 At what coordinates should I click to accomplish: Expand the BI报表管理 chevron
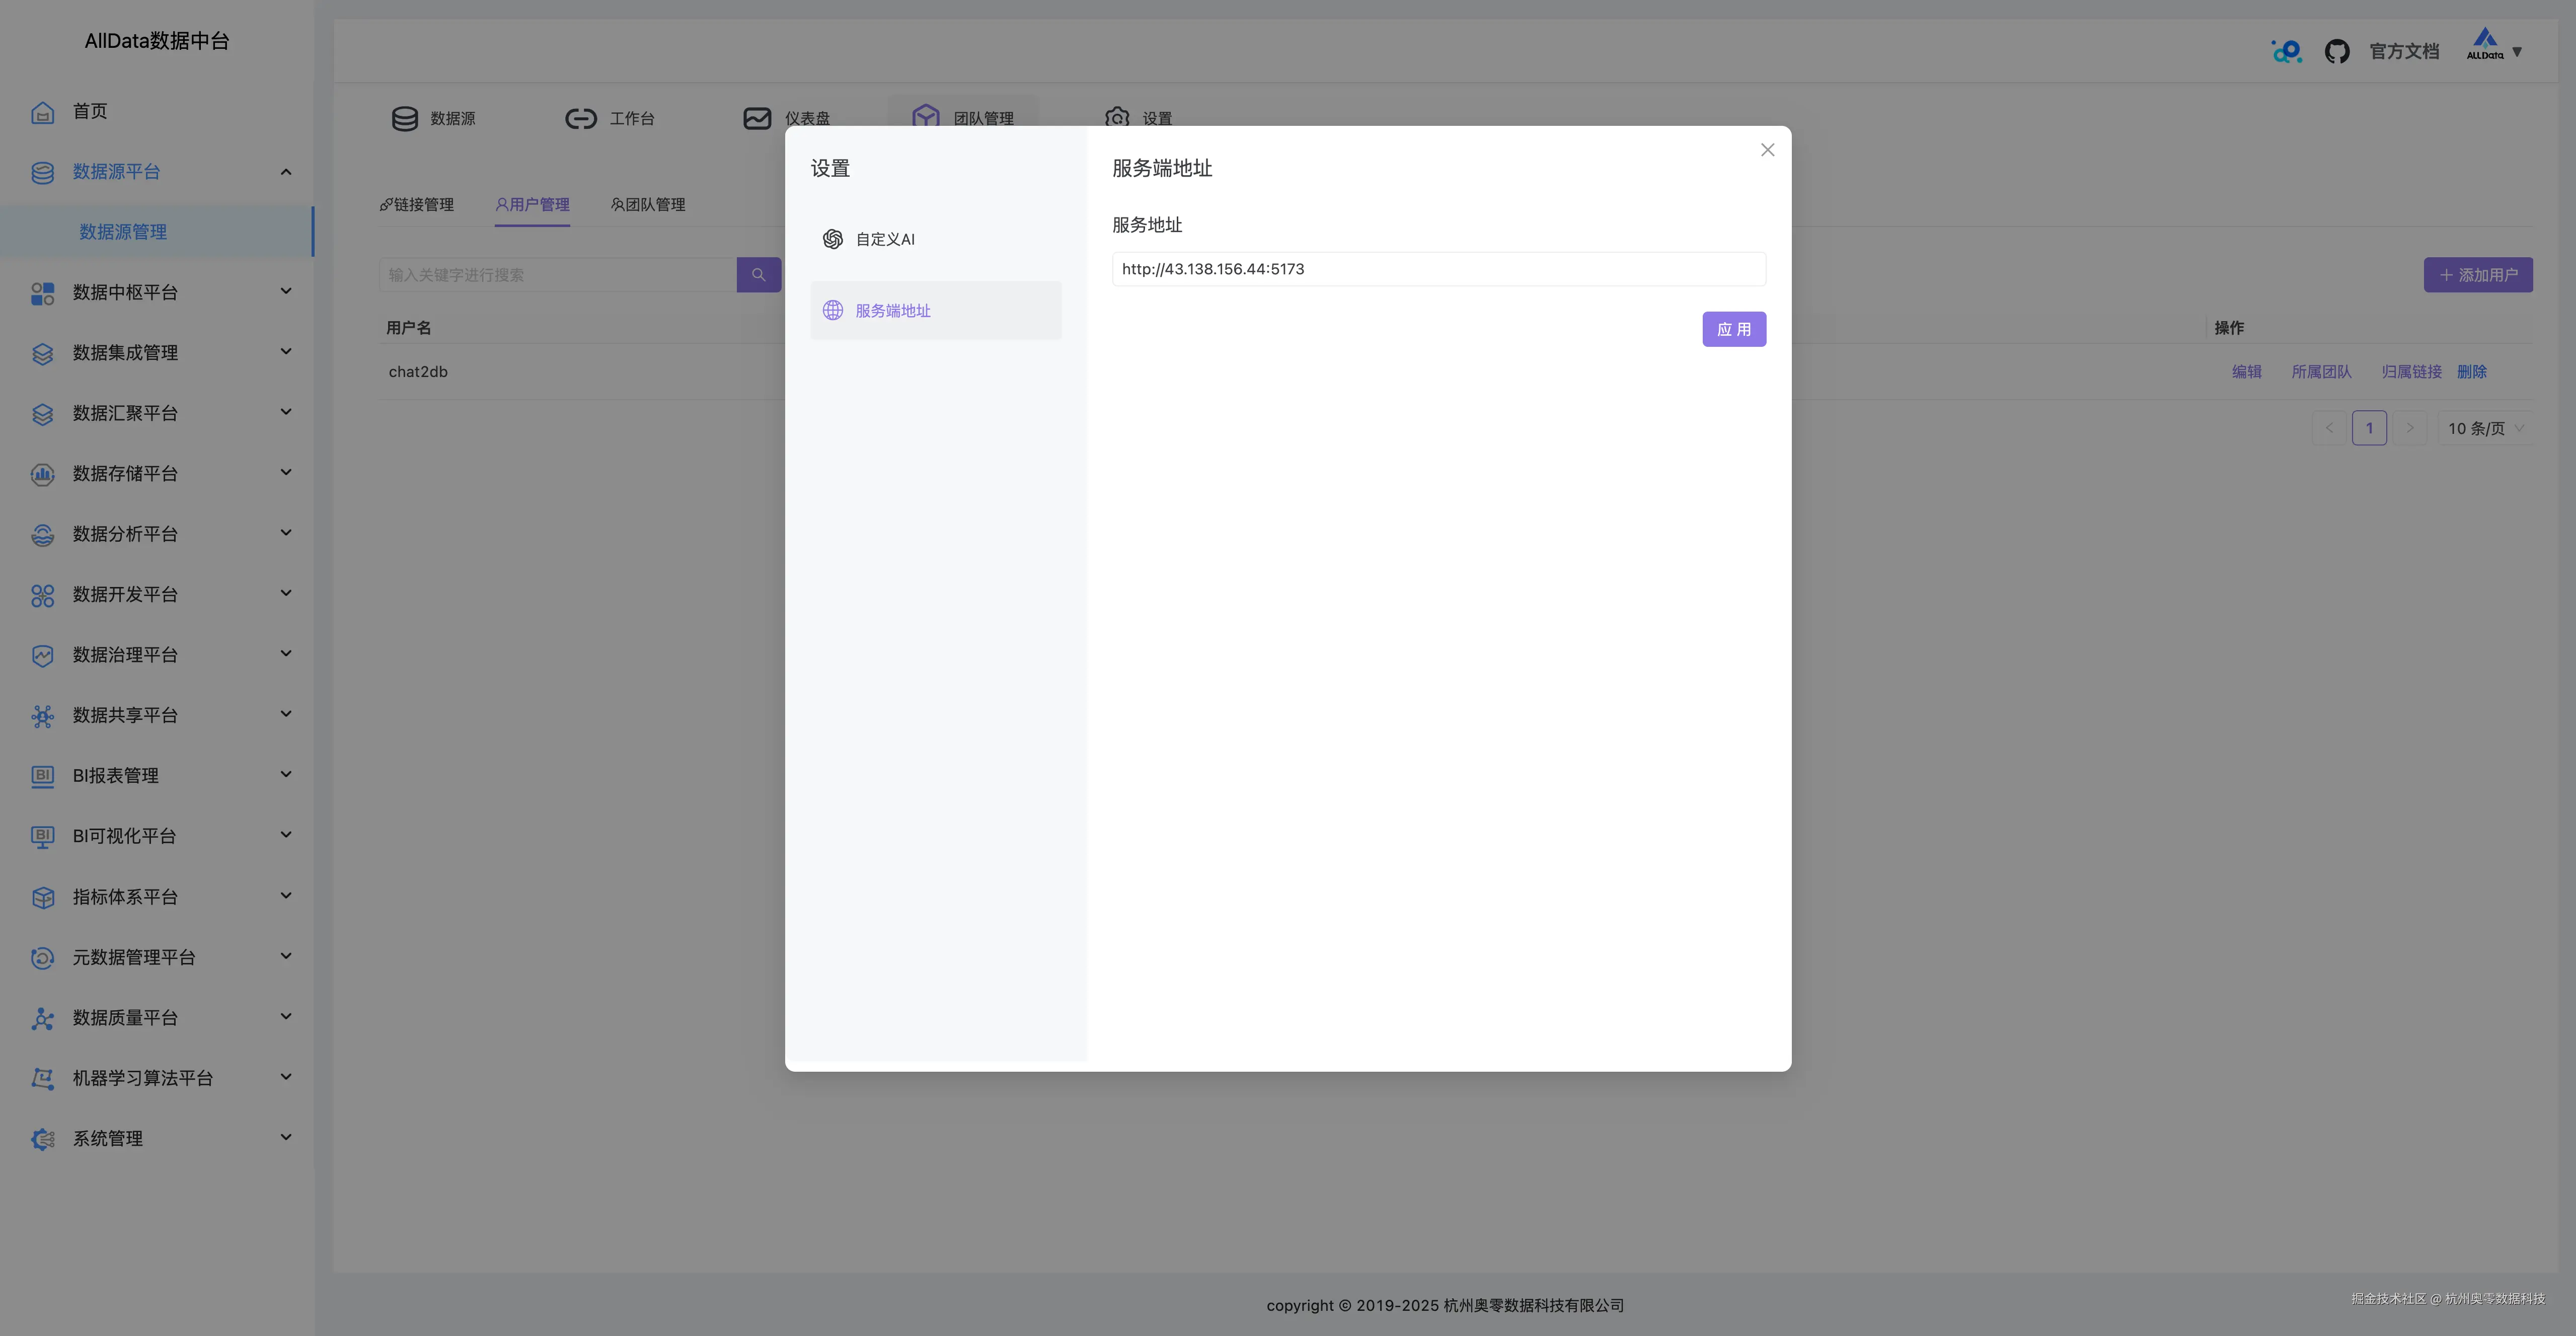286,775
